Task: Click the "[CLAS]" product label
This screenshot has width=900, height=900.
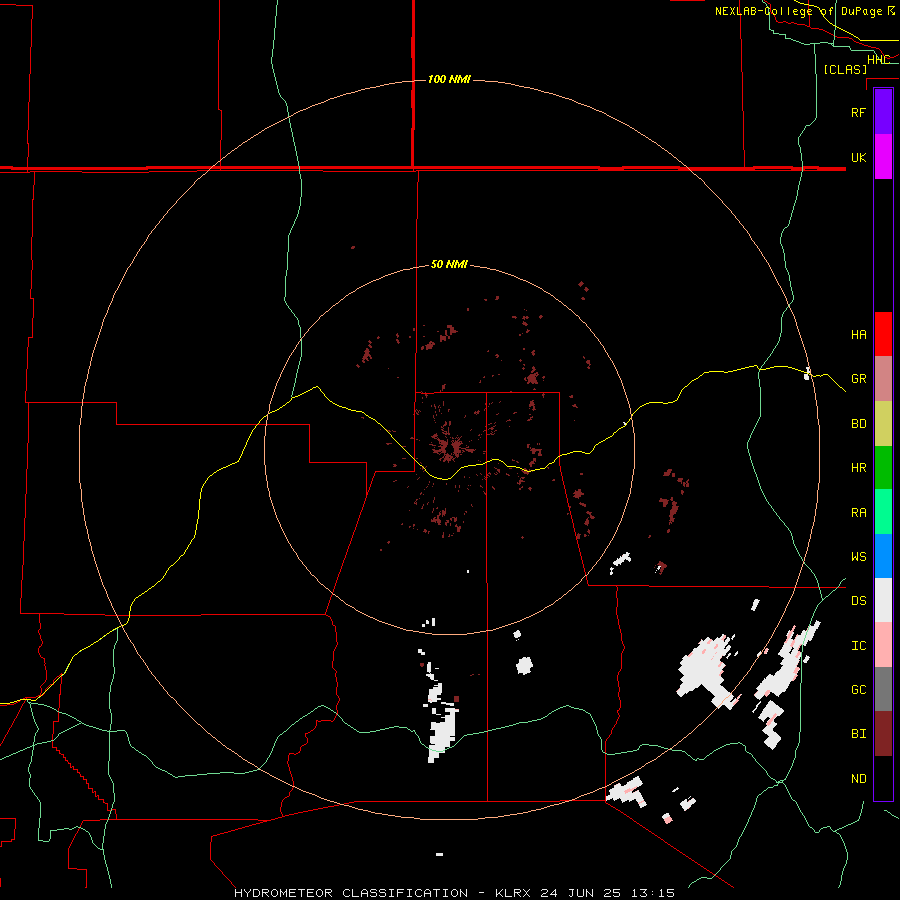Action: pyautogui.click(x=845, y=69)
